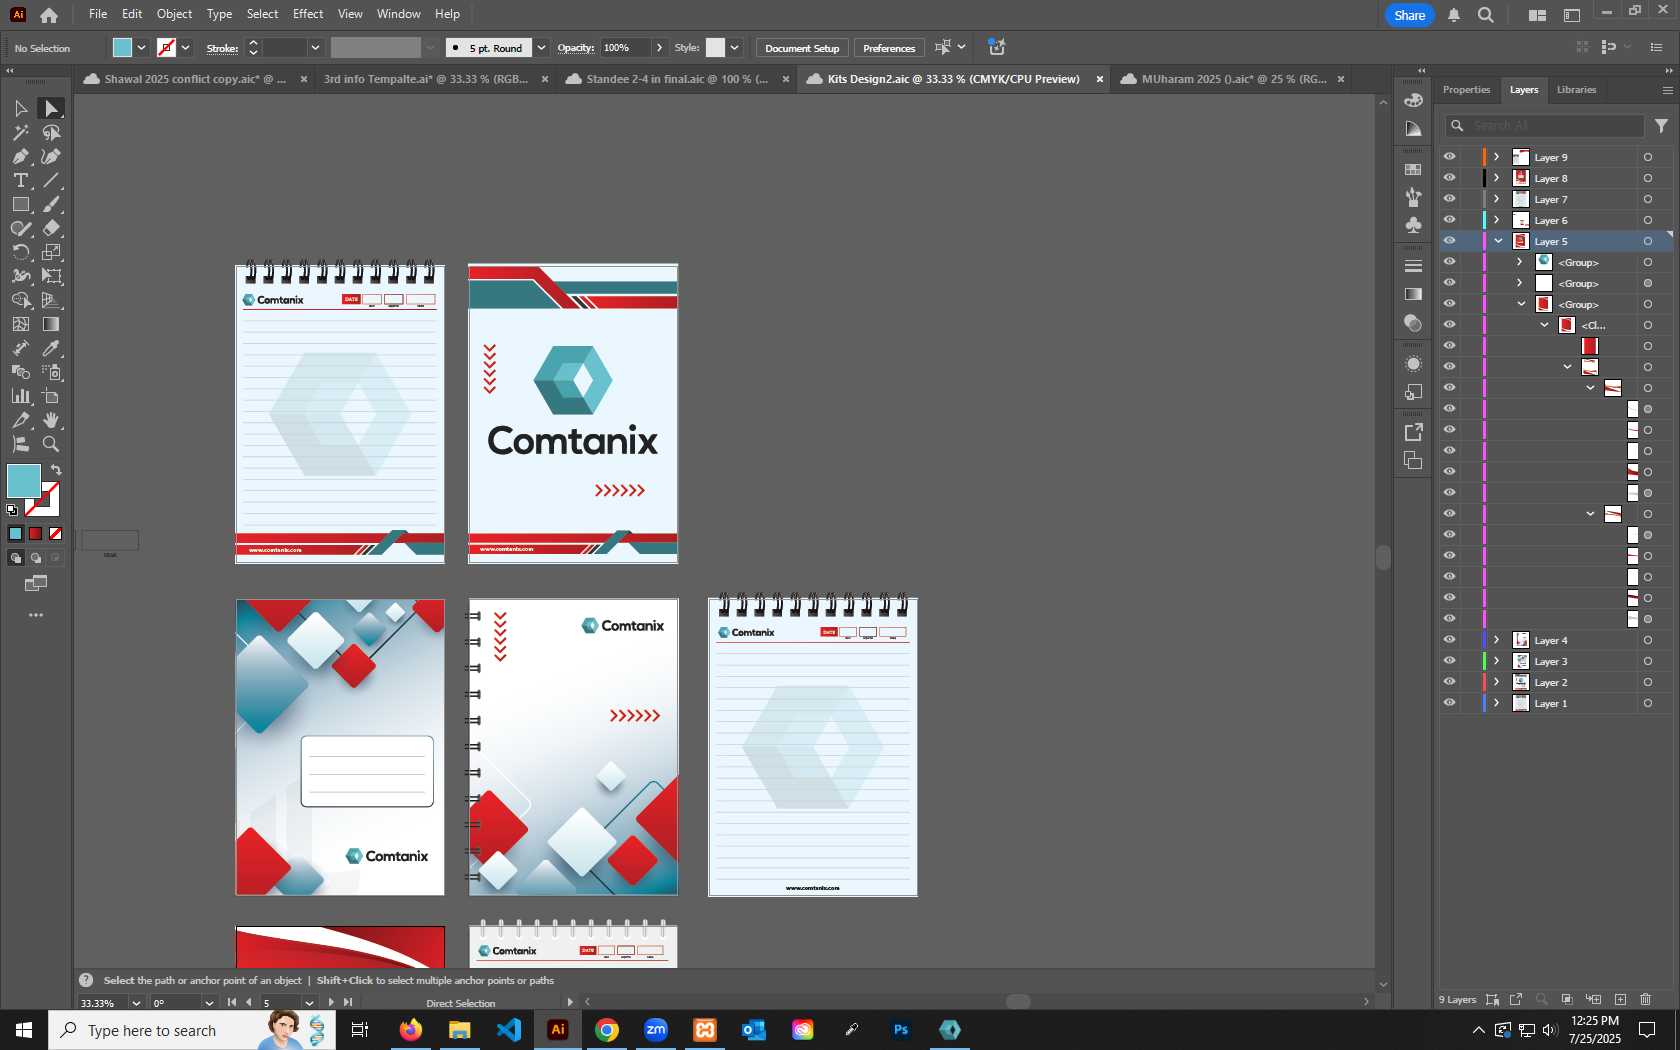The height and width of the screenshot is (1050, 1680).
Task: Go to Illustrator Home screen
Action: [x=49, y=15]
